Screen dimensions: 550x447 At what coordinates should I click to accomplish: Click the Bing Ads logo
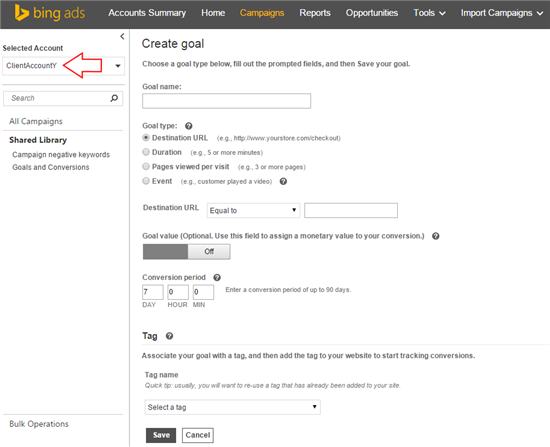pyautogui.click(x=49, y=13)
